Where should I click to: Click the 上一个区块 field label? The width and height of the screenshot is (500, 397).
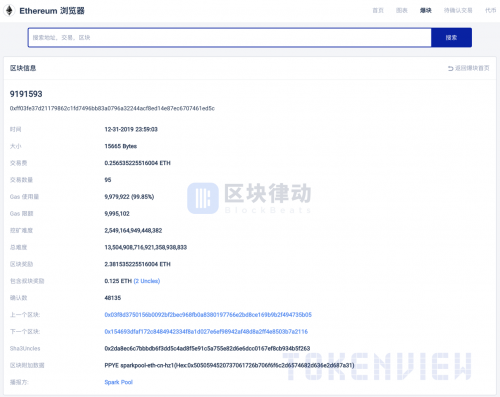(25, 315)
